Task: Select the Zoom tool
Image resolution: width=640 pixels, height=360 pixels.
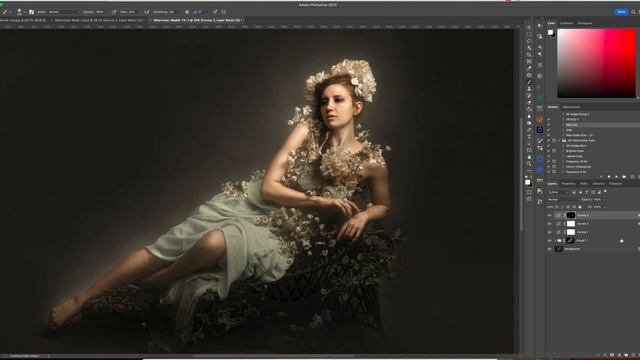Action: coord(529,164)
